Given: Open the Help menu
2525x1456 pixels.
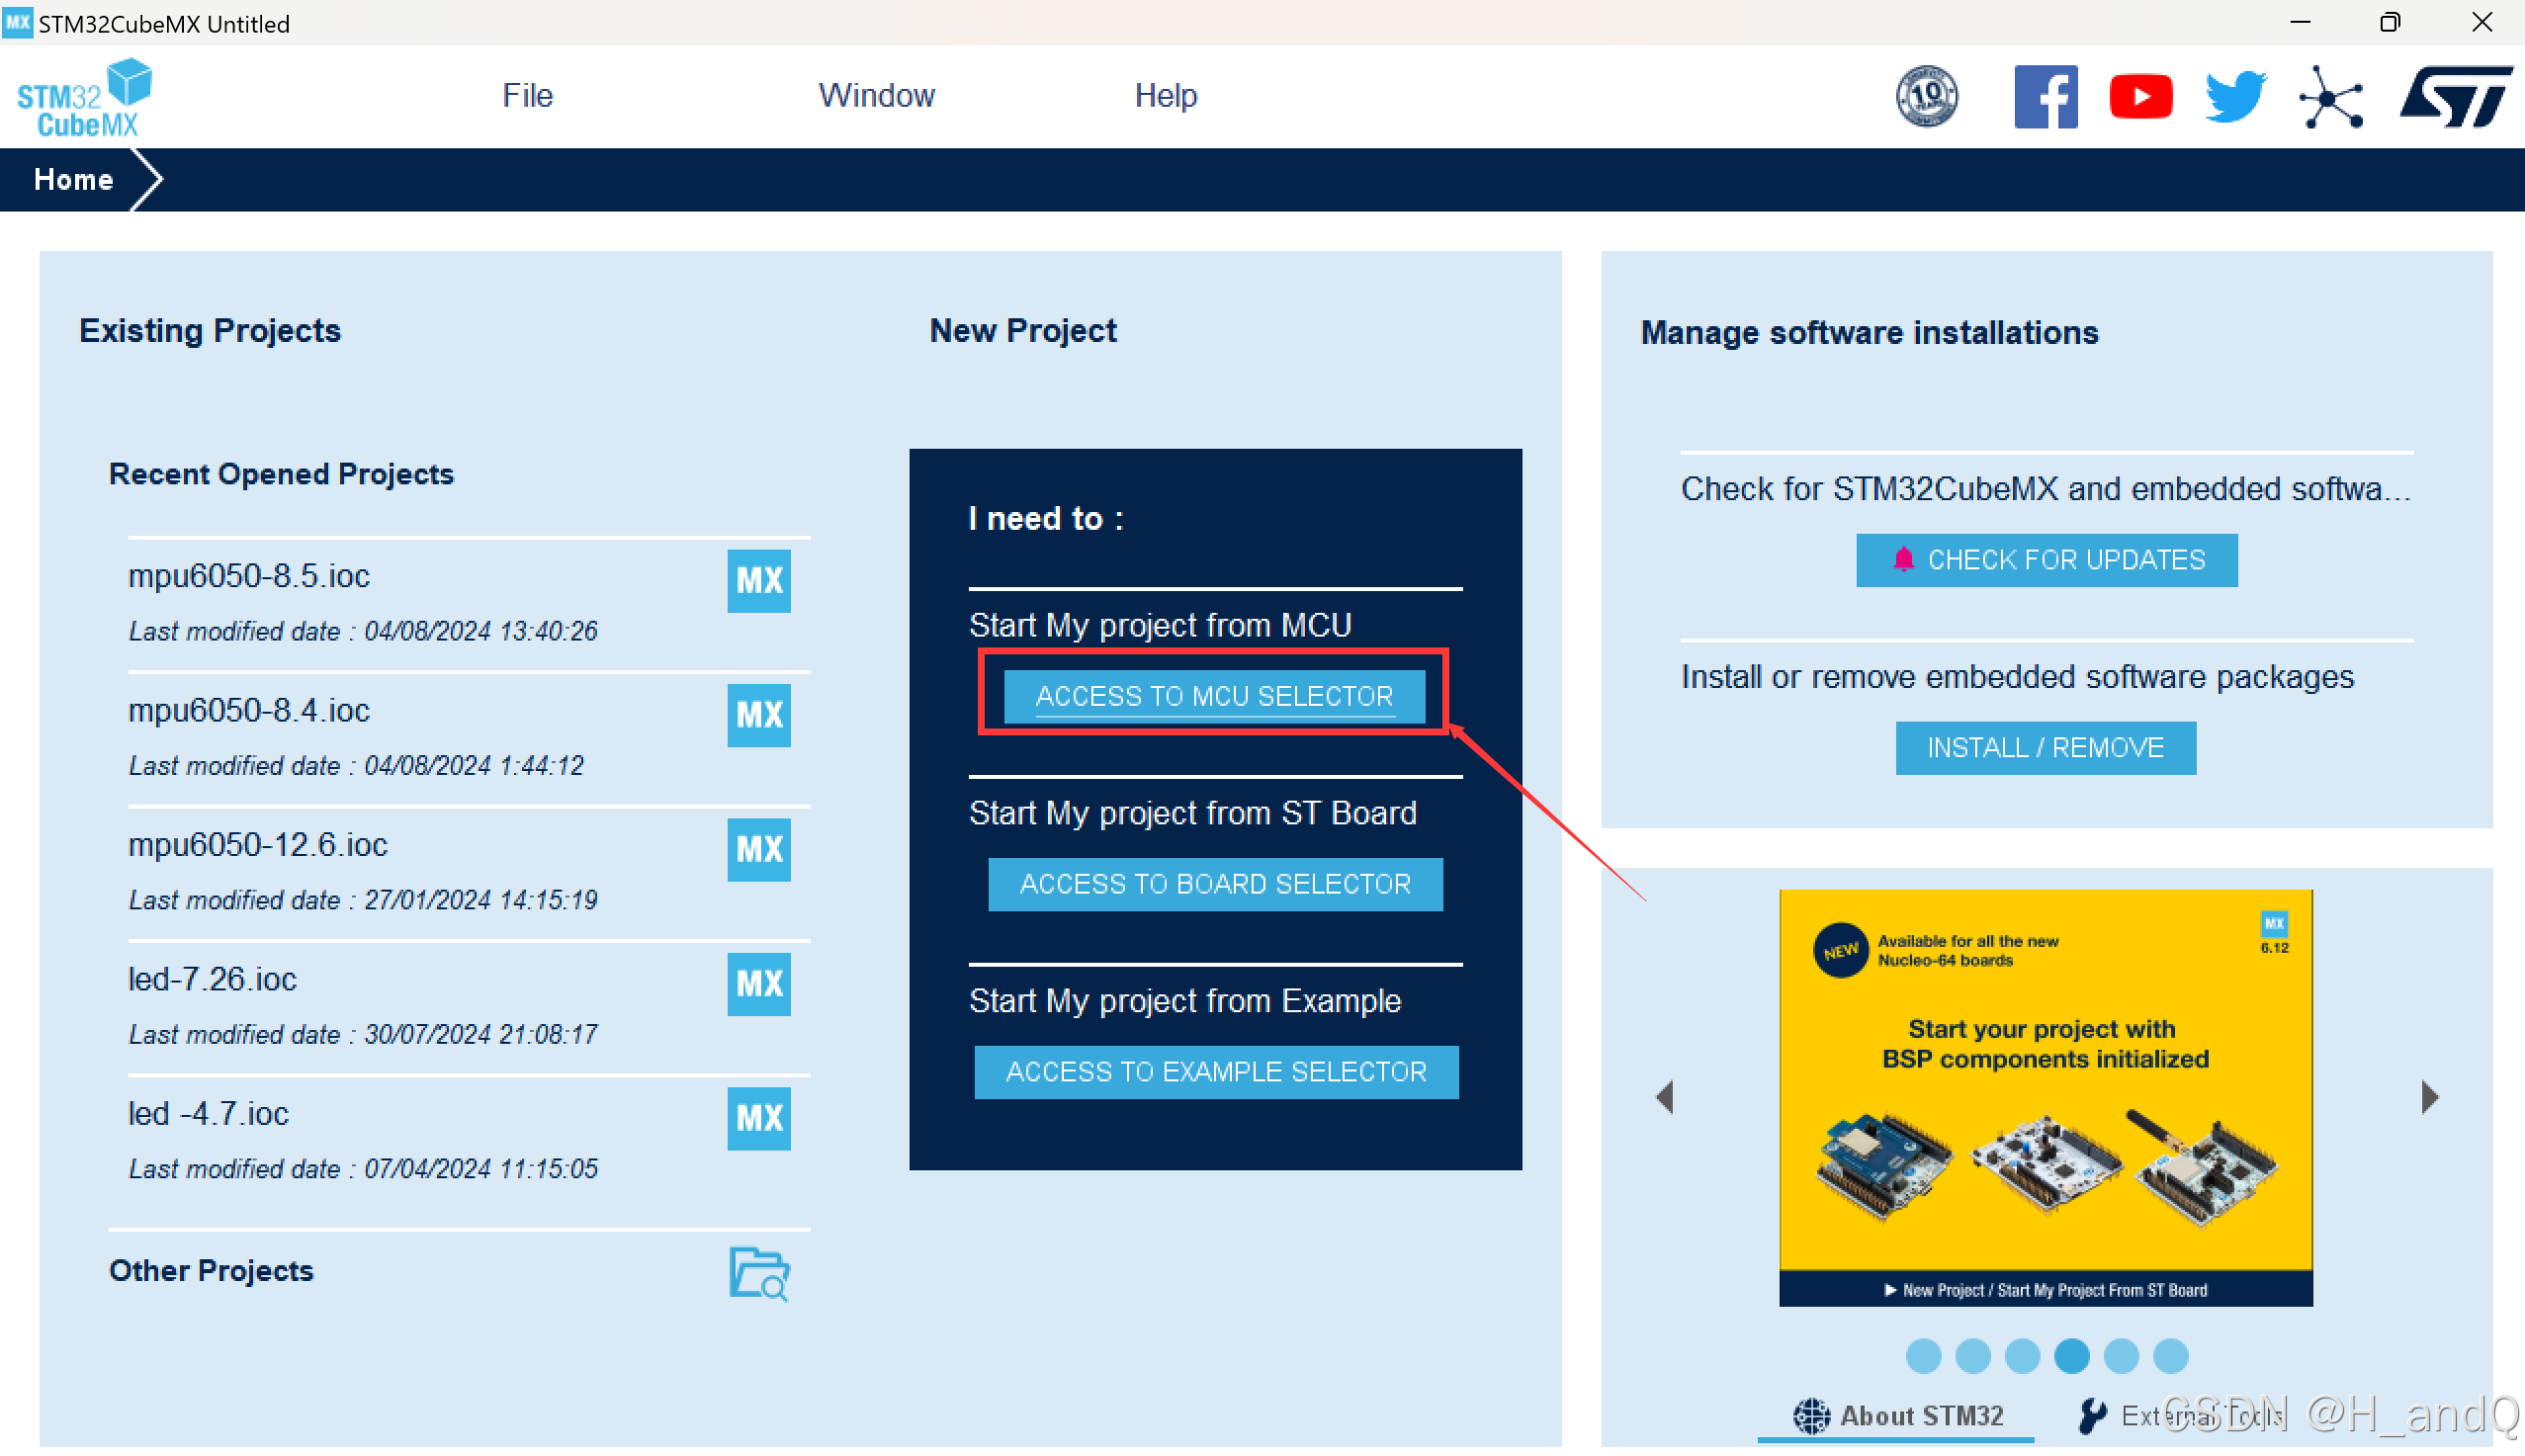Looking at the screenshot, I should pyautogui.click(x=1165, y=95).
